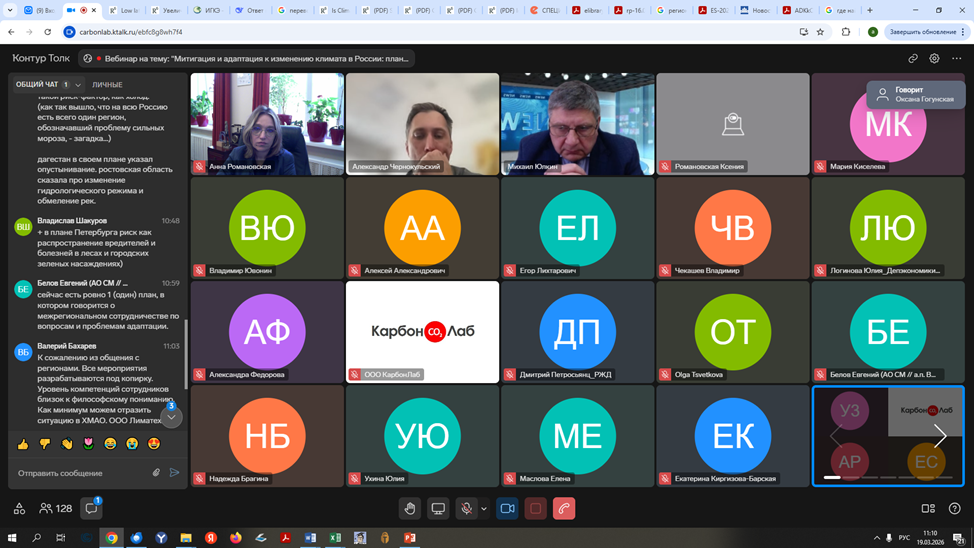Viewport: 974px width, 548px height.
Task: Toggle the camera on or off
Action: [x=507, y=509]
